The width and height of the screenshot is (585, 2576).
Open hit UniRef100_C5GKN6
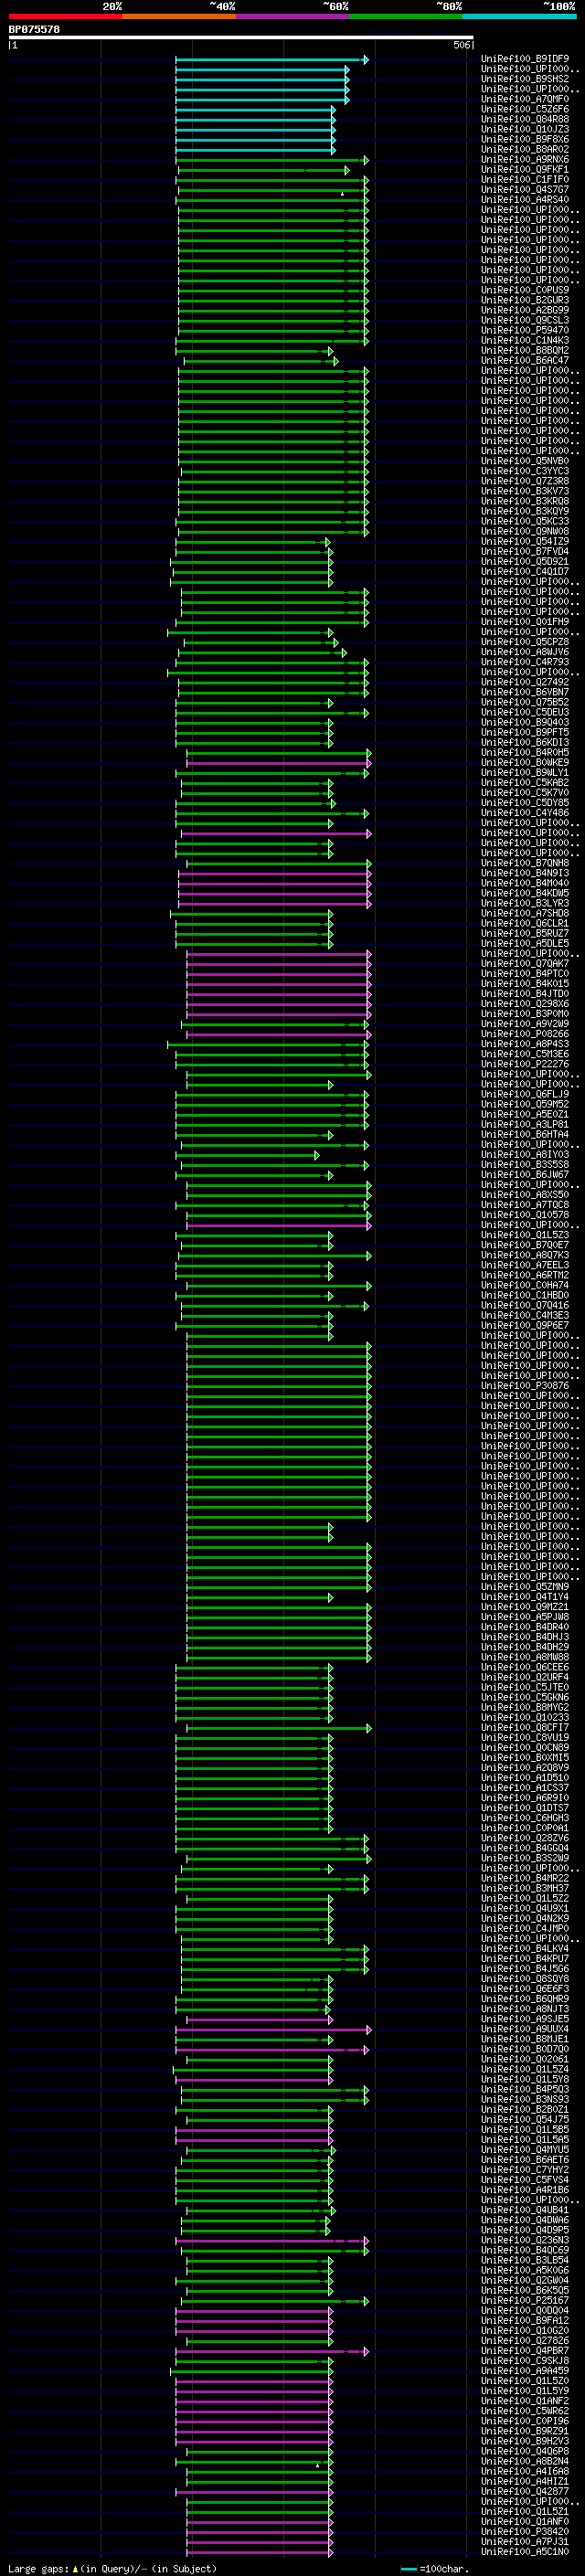tap(525, 1697)
